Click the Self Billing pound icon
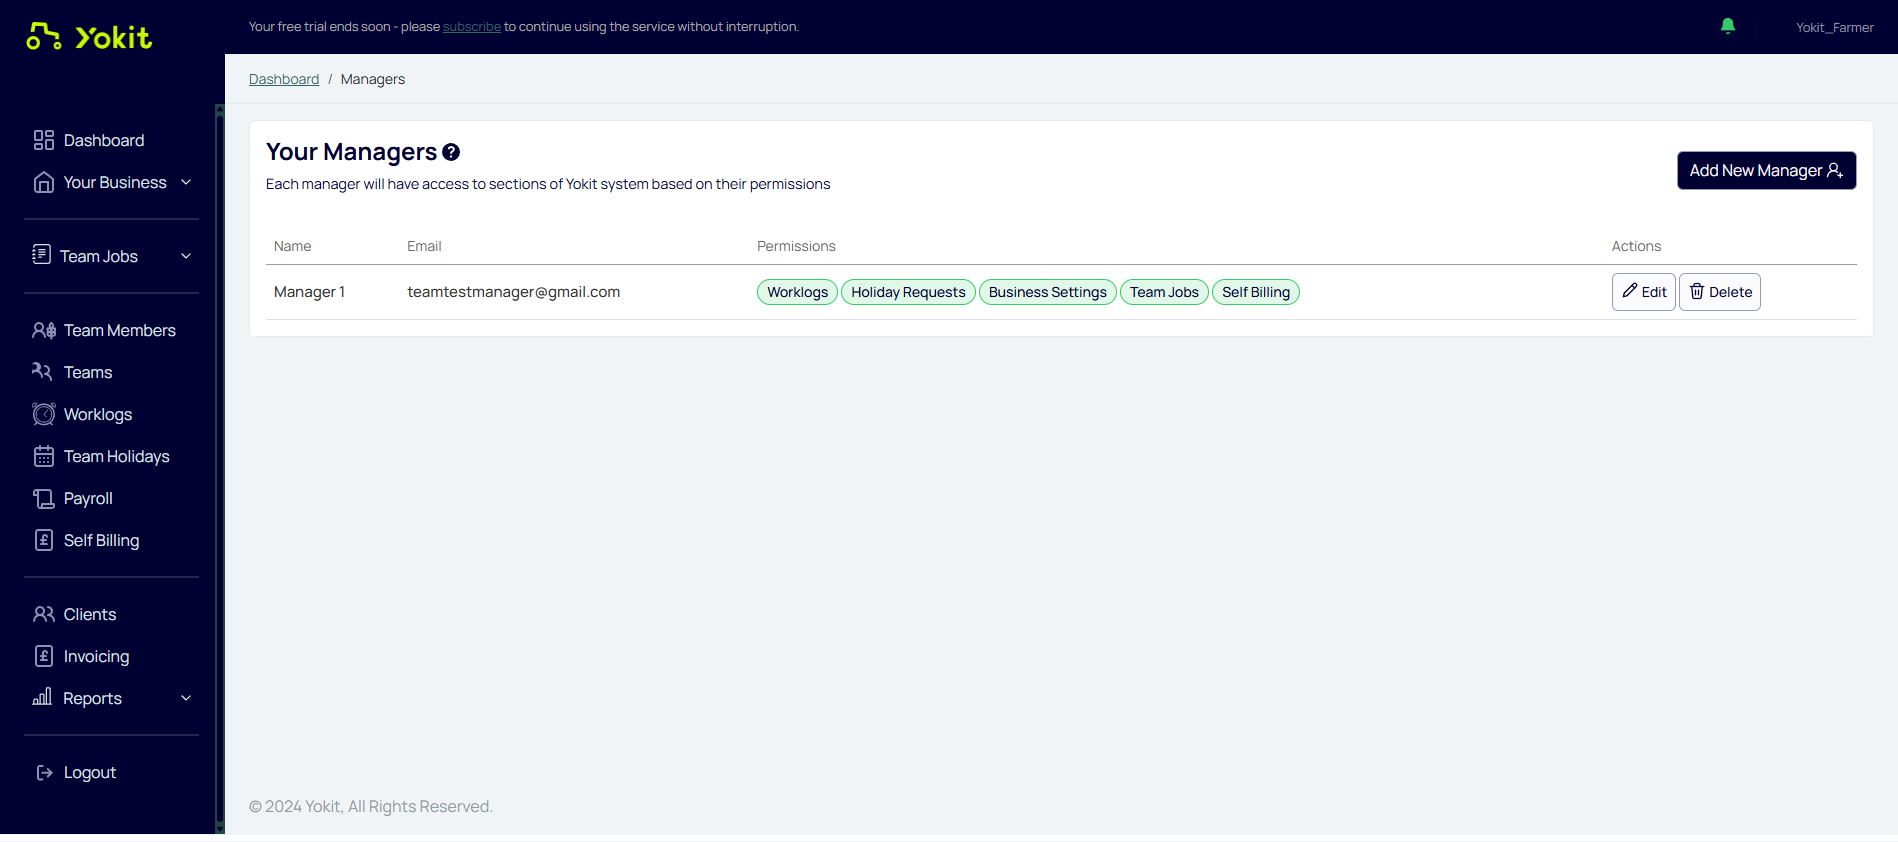The image size is (1898, 842). (x=44, y=540)
